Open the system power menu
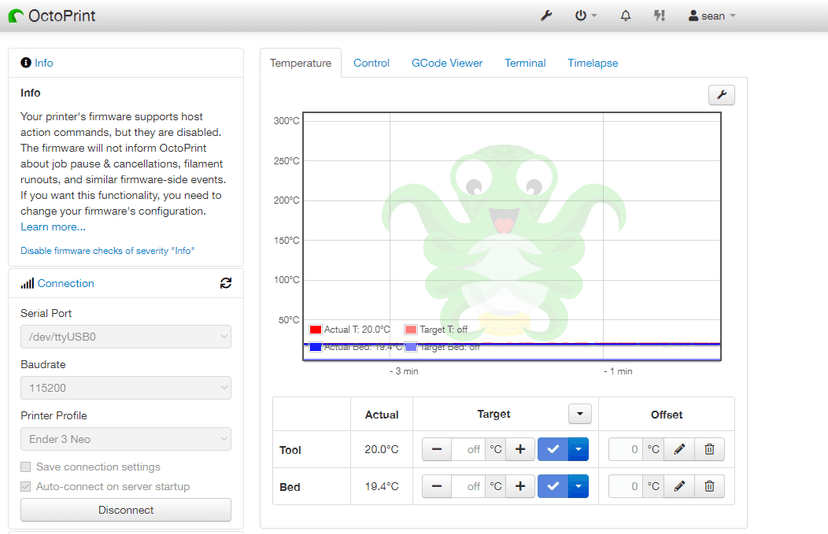 pyautogui.click(x=585, y=16)
